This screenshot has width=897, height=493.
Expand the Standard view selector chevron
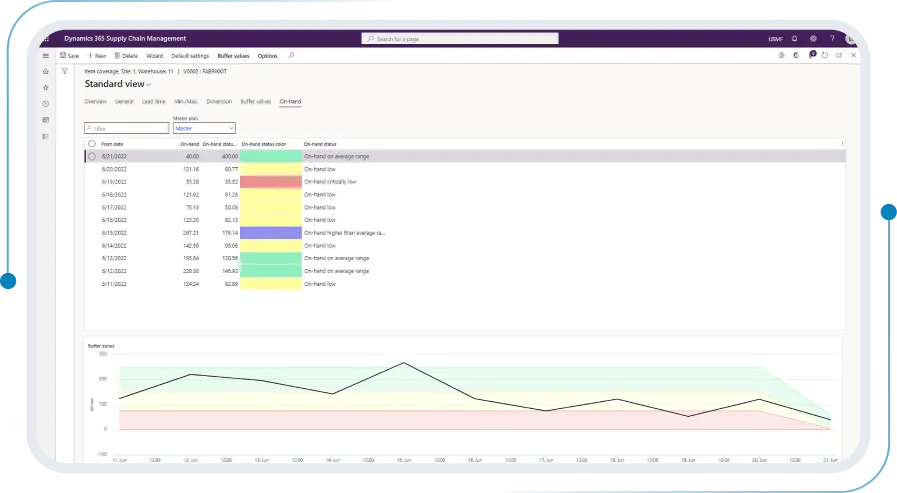click(149, 85)
